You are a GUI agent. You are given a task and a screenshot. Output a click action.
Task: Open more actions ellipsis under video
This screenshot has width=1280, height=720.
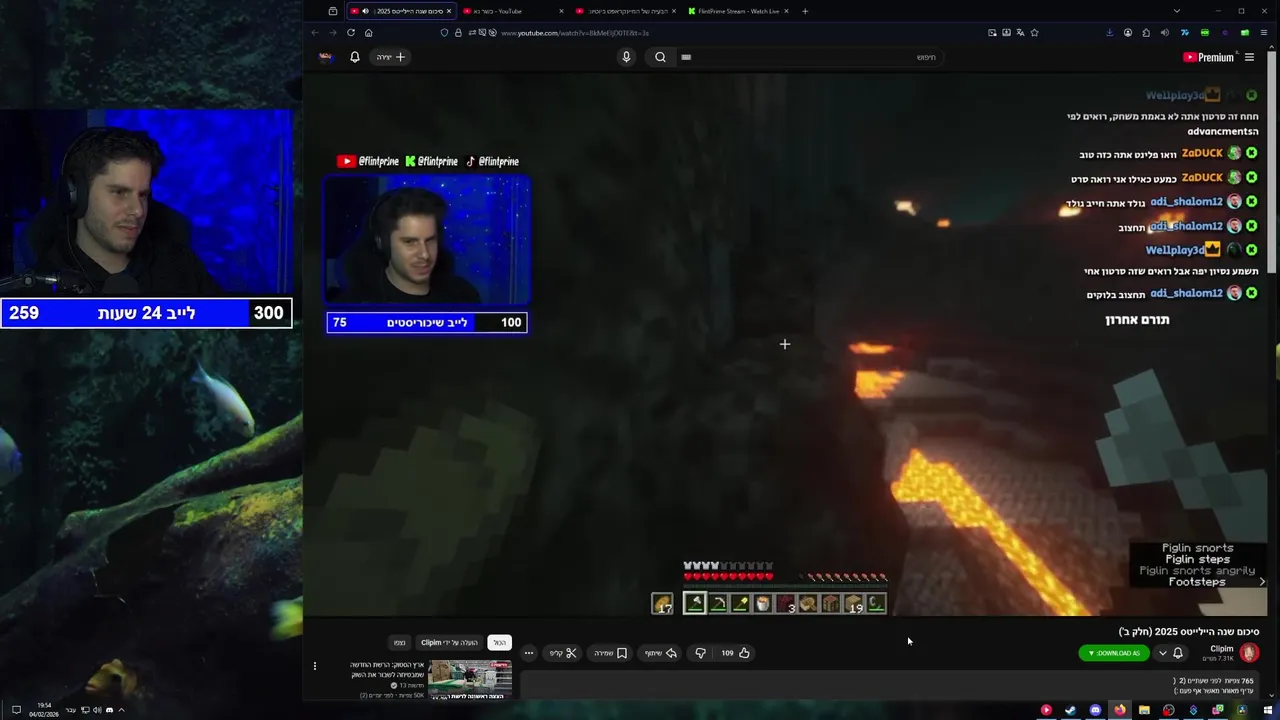pyautogui.click(x=529, y=653)
